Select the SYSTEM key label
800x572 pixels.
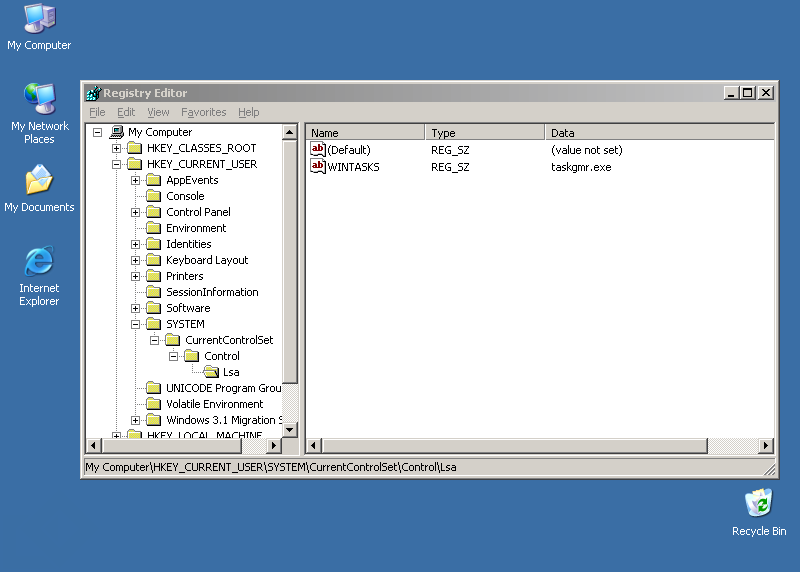tap(185, 324)
